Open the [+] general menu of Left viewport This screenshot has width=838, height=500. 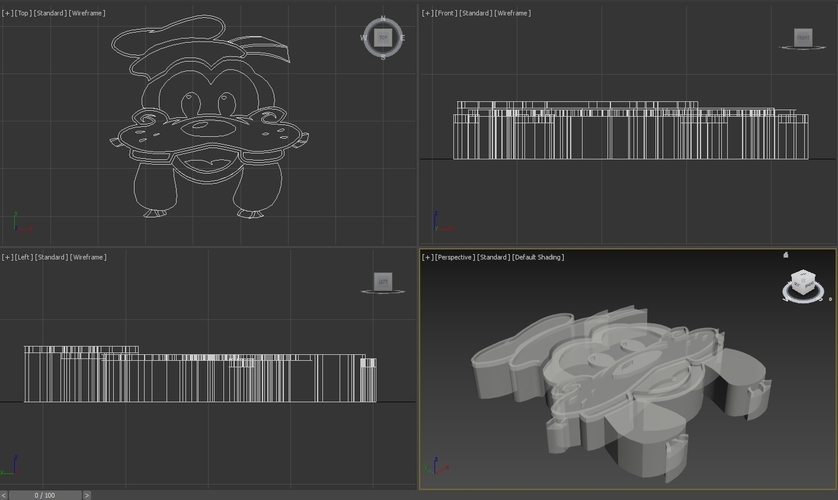click(7, 257)
